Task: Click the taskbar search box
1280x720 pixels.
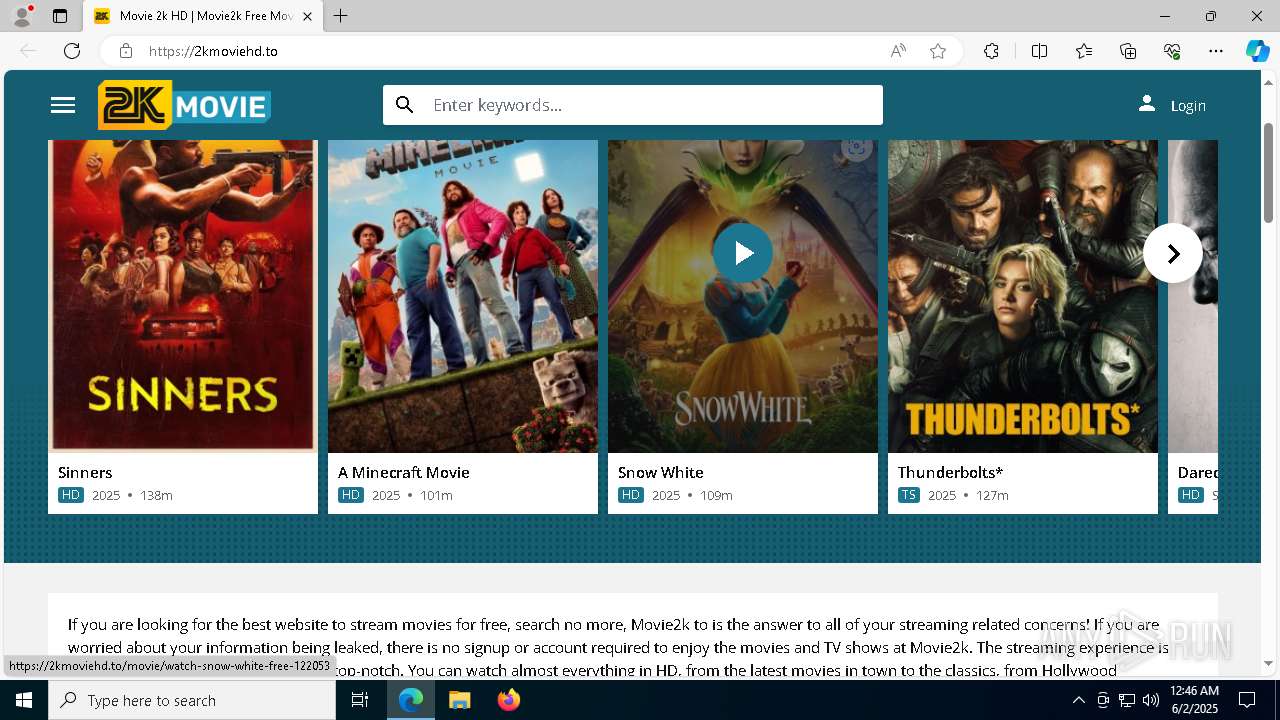Action: [x=192, y=700]
